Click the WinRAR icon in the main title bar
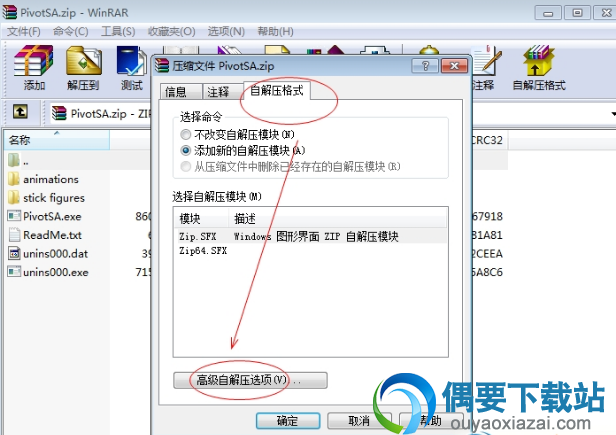 click(x=9, y=12)
